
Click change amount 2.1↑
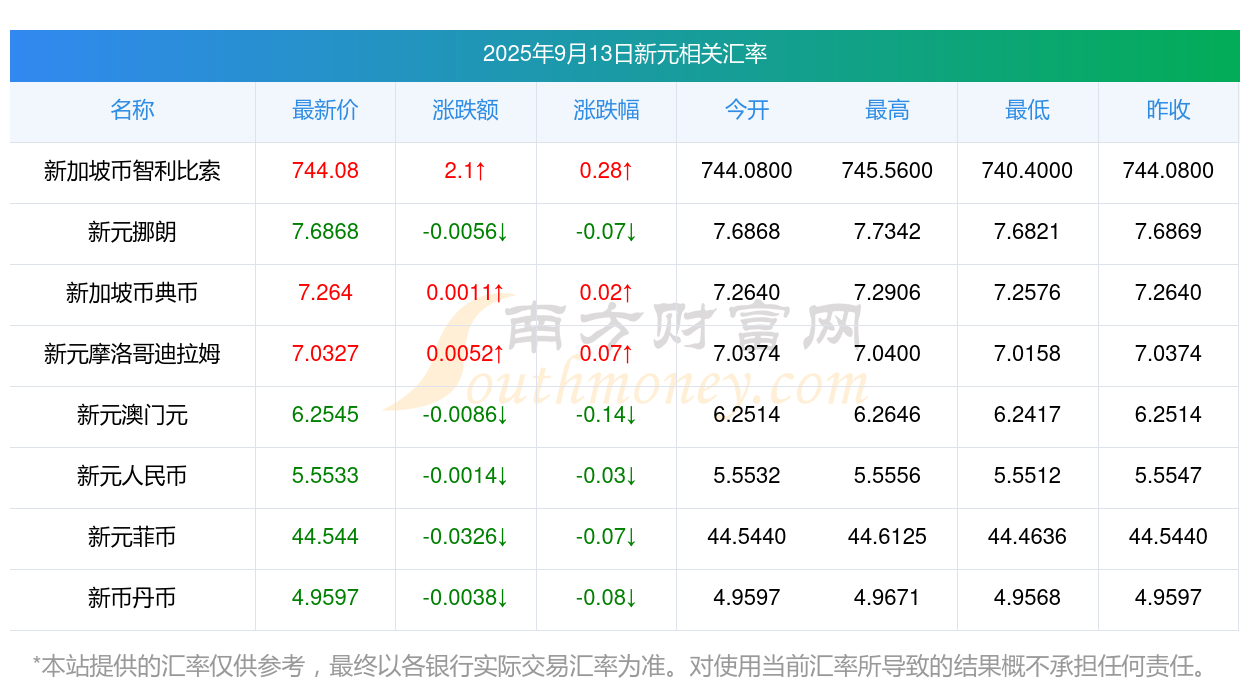[x=466, y=171]
